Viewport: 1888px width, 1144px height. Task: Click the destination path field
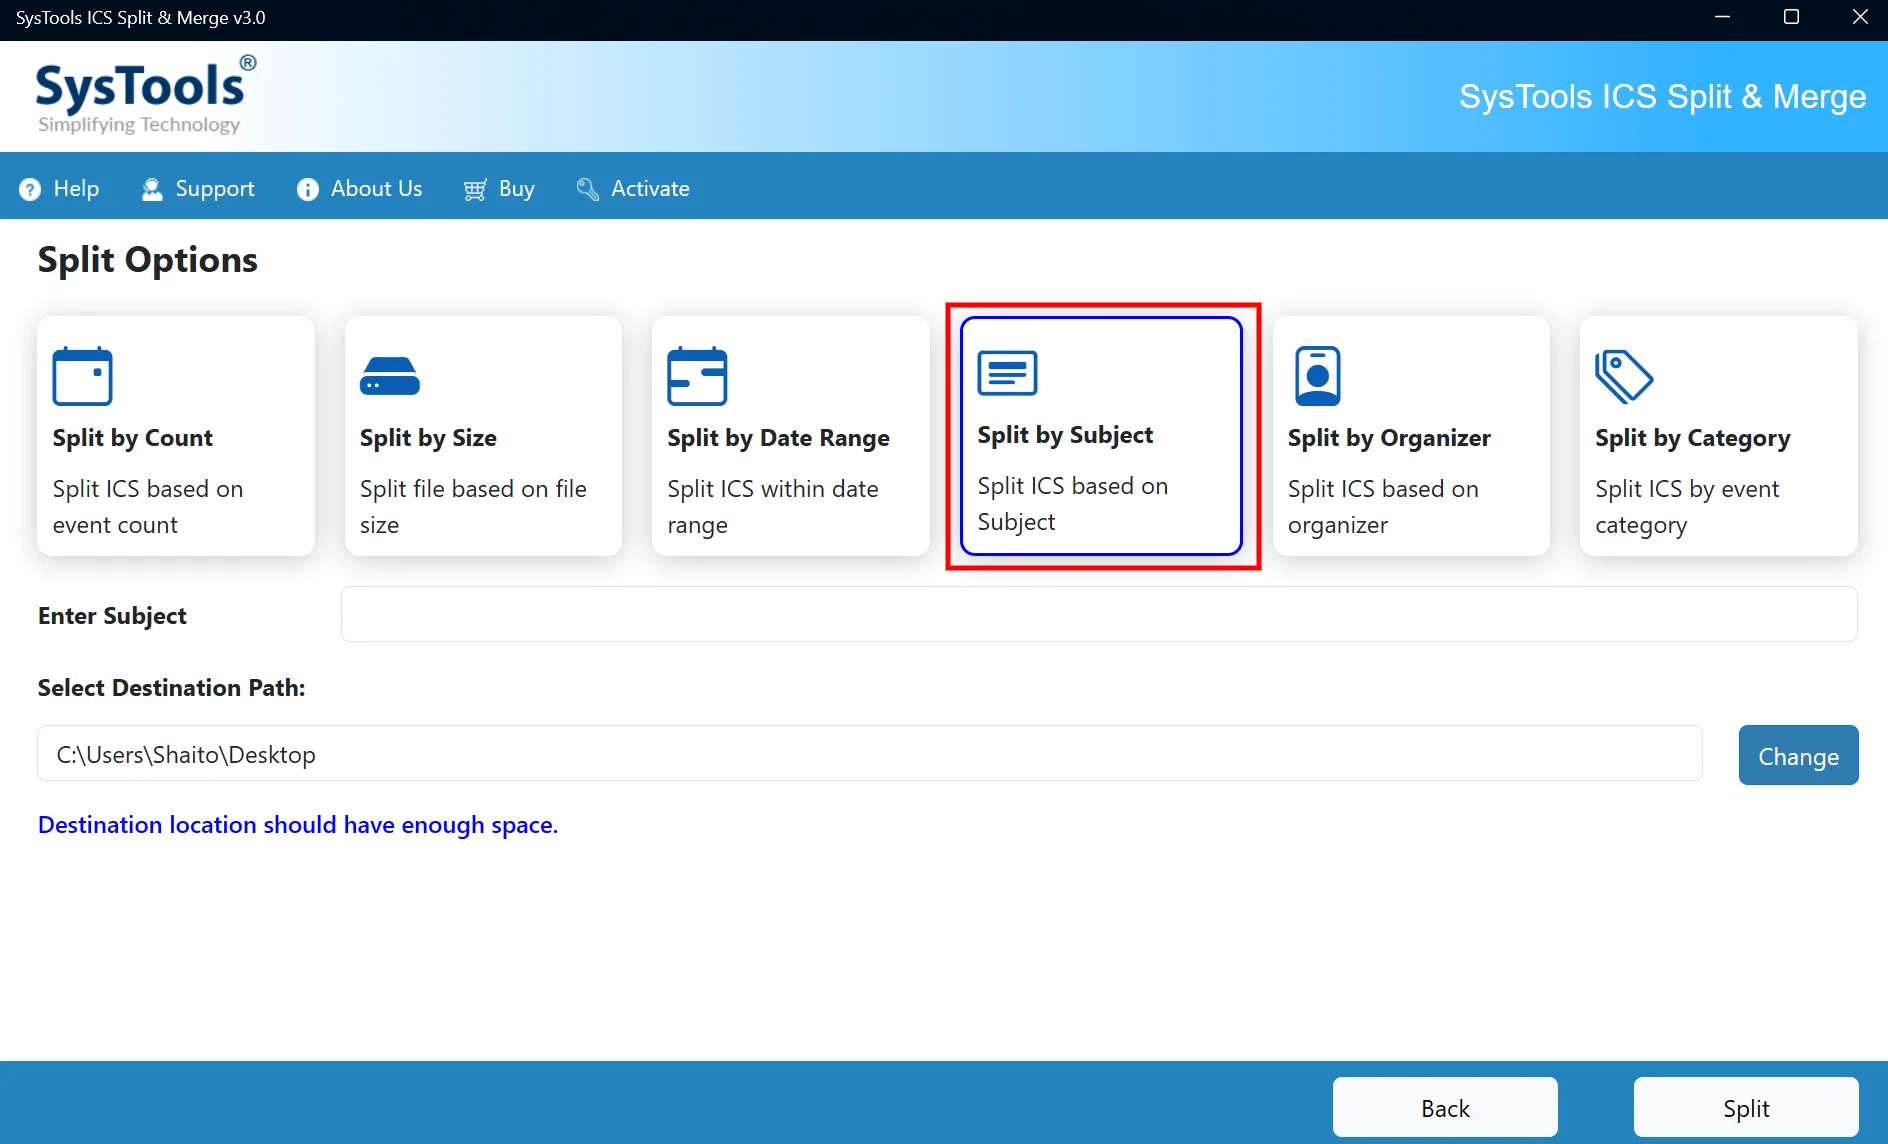pyautogui.click(x=870, y=753)
